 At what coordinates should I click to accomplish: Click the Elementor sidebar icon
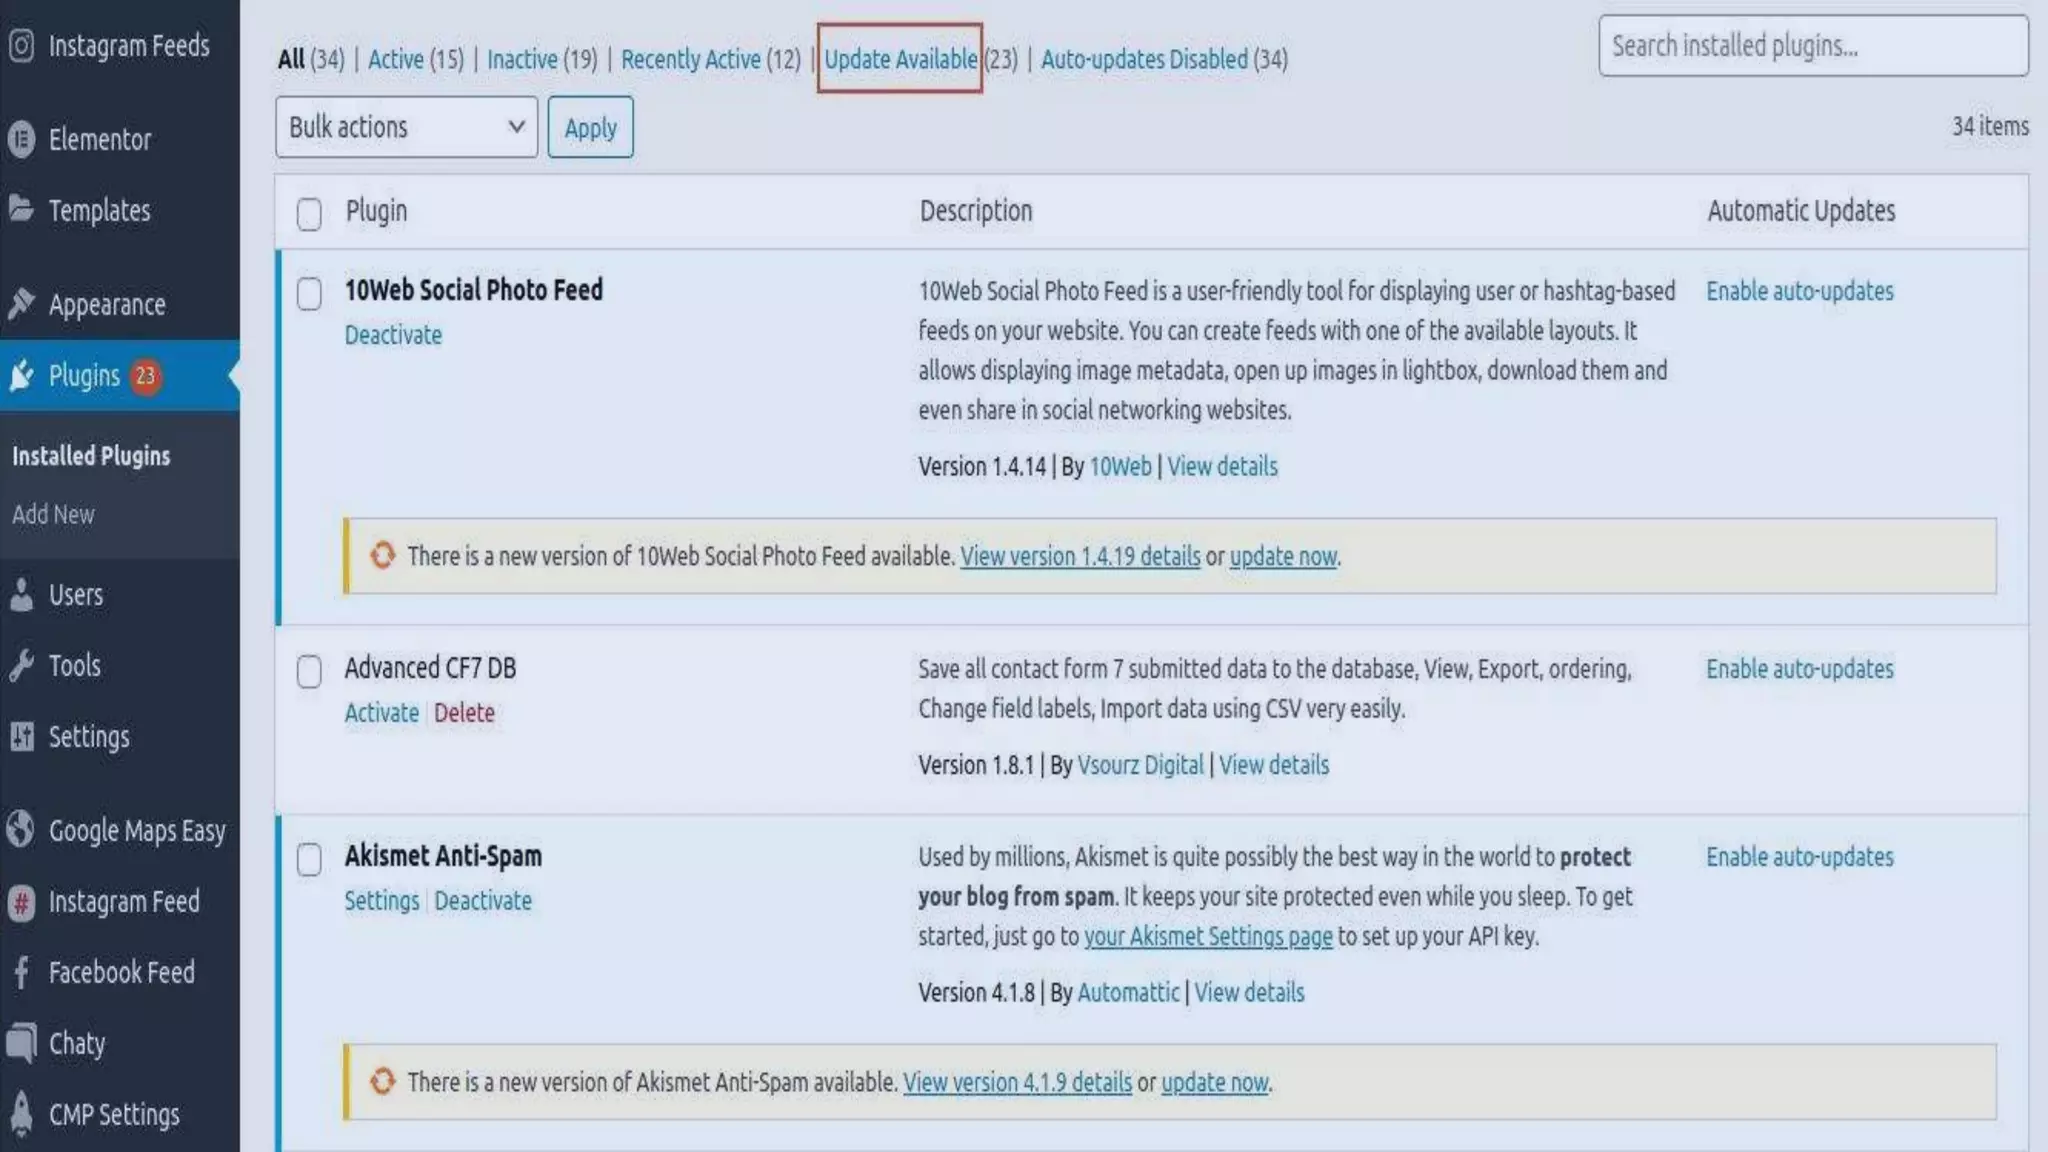tap(21, 139)
